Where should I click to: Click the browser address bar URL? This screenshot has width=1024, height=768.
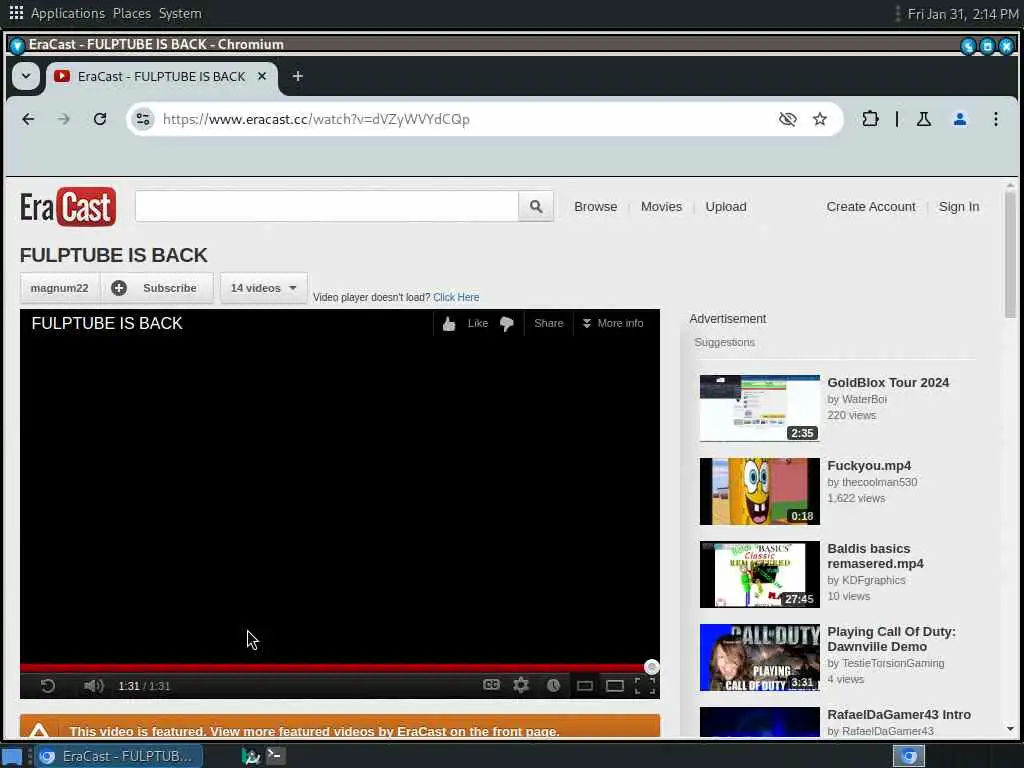click(x=316, y=119)
